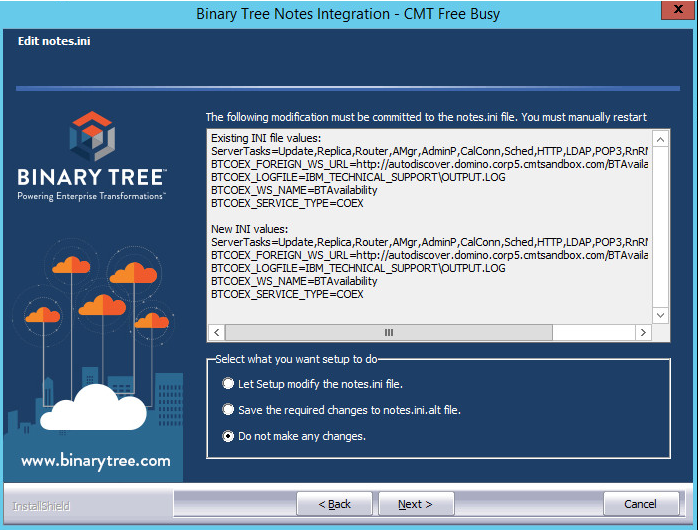
Task: Close the CMT Free Busy installer window
Action: tap(678, 9)
